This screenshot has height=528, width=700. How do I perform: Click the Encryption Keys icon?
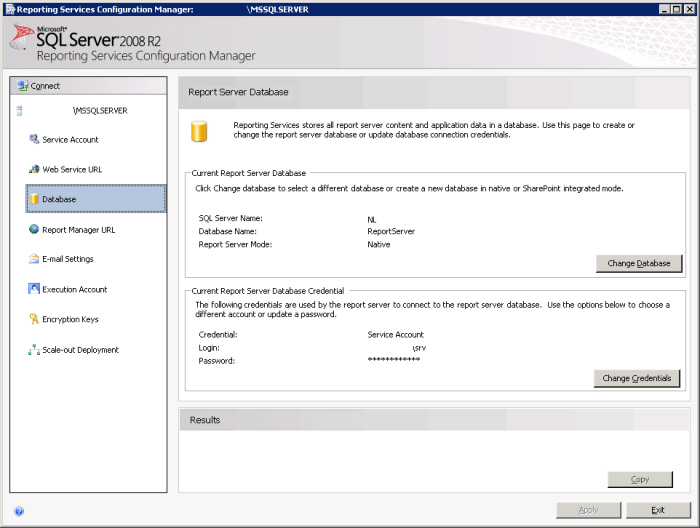[x=34, y=319]
